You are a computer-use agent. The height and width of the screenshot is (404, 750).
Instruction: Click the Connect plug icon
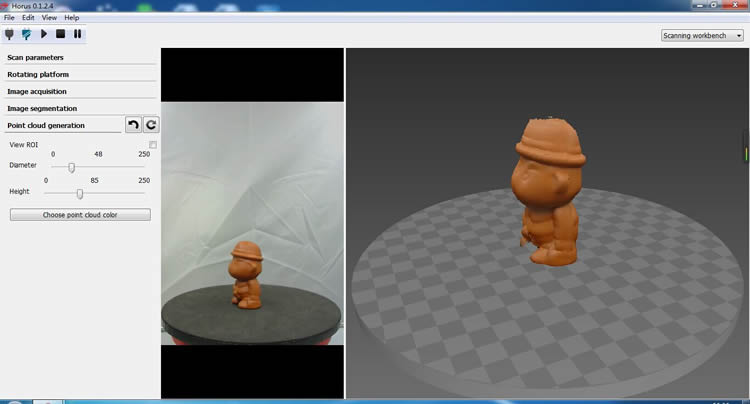10,34
